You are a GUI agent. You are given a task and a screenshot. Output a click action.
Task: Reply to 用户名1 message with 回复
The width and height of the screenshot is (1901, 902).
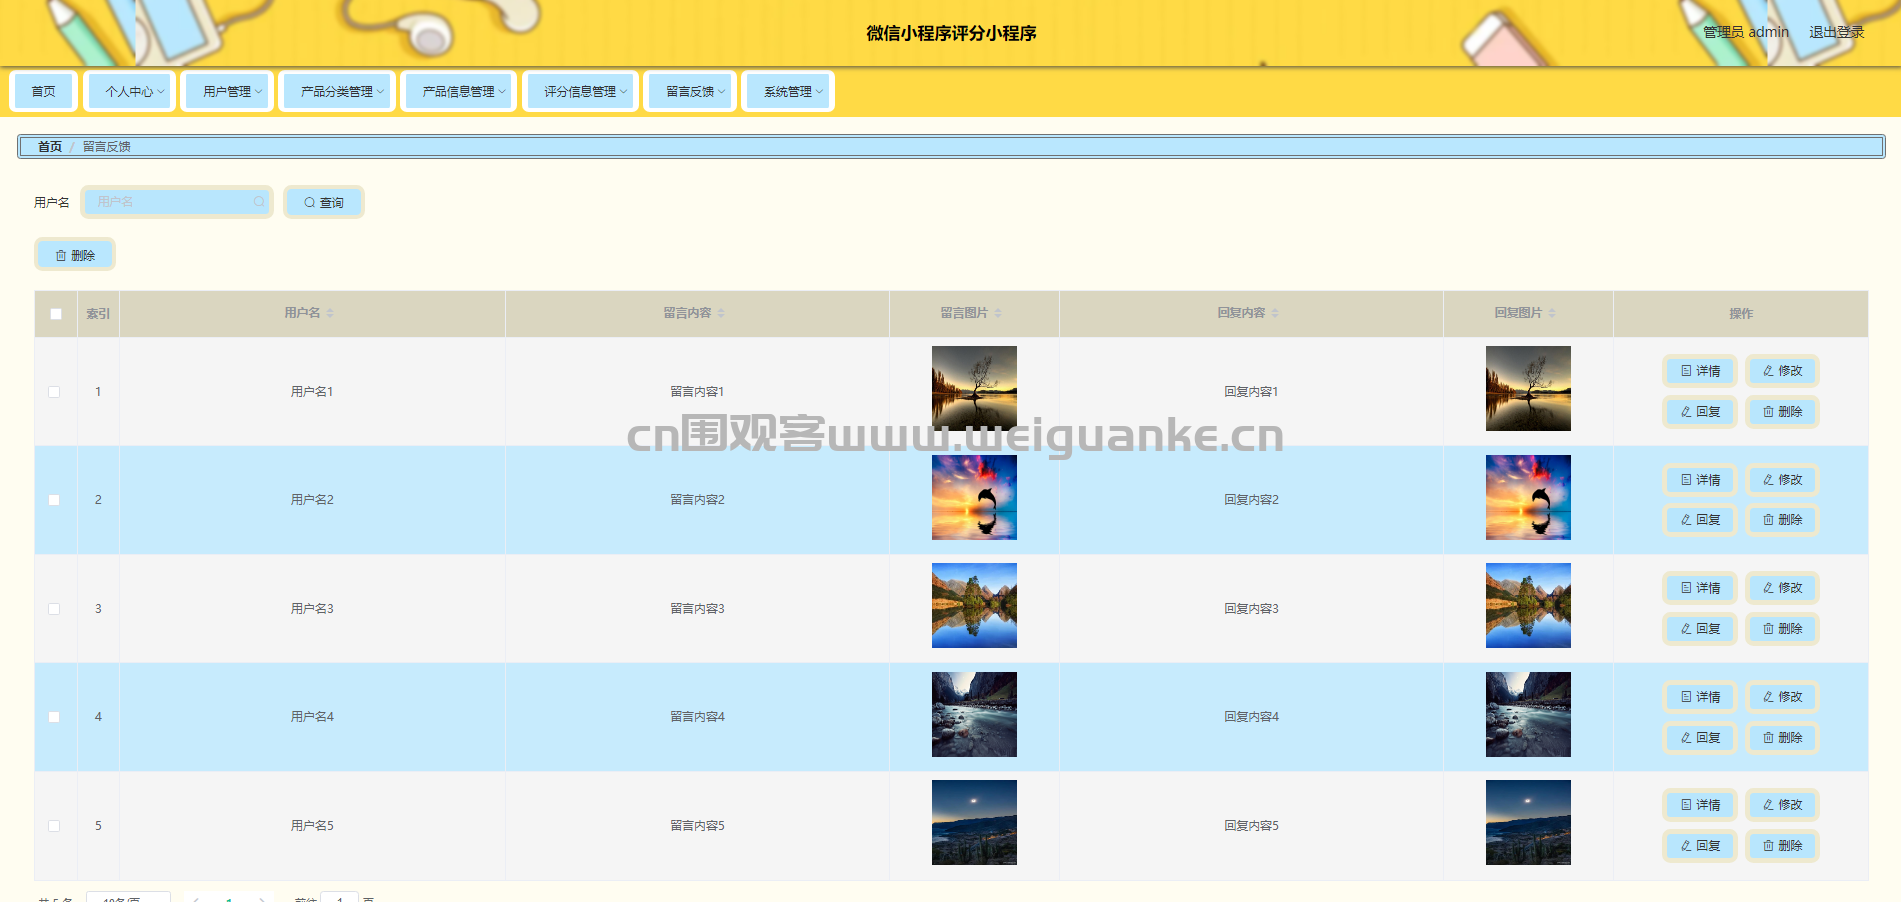pyautogui.click(x=1700, y=412)
